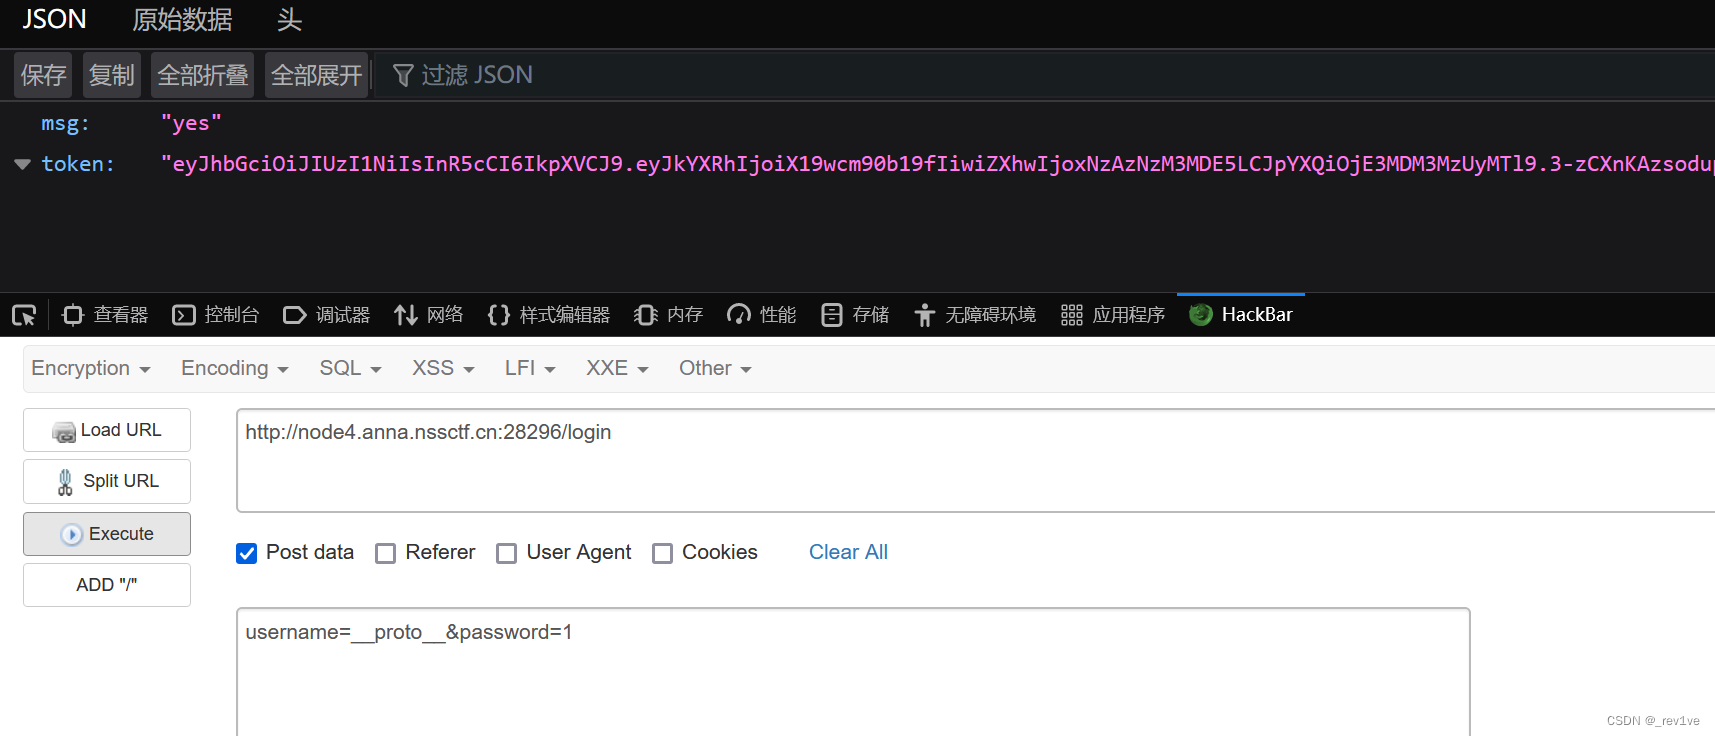
Task: Open the Performance (性能) panel icon
Action: point(739,315)
